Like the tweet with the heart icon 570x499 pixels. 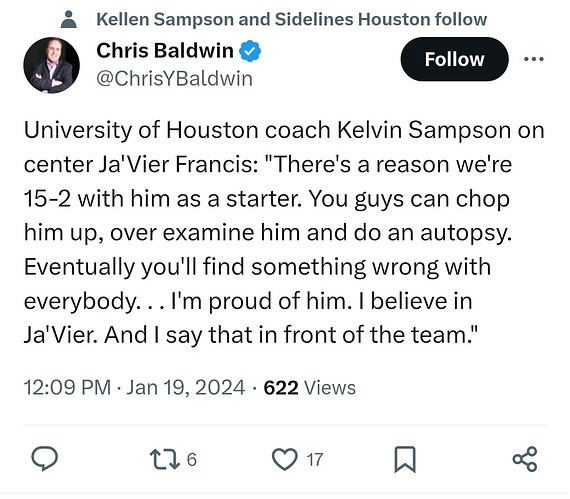[285, 459]
